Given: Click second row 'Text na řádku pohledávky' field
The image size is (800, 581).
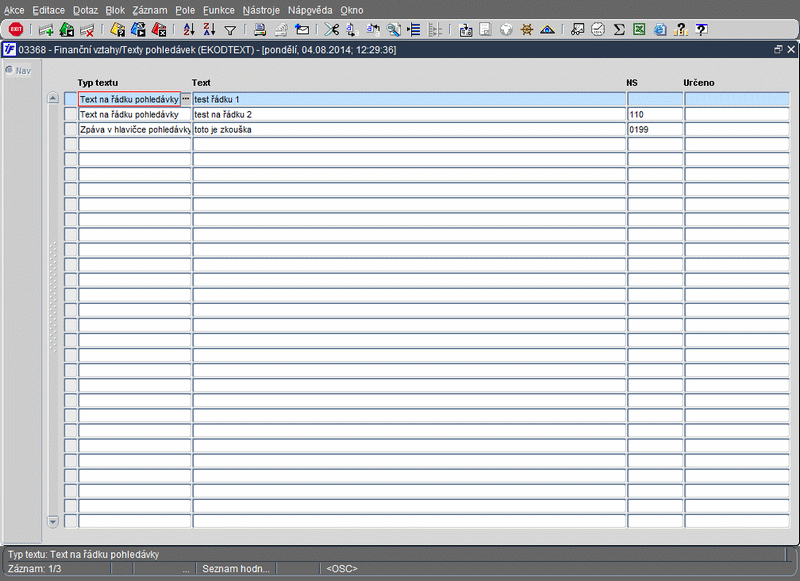Looking at the screenshot, I should tap(135, 114).
